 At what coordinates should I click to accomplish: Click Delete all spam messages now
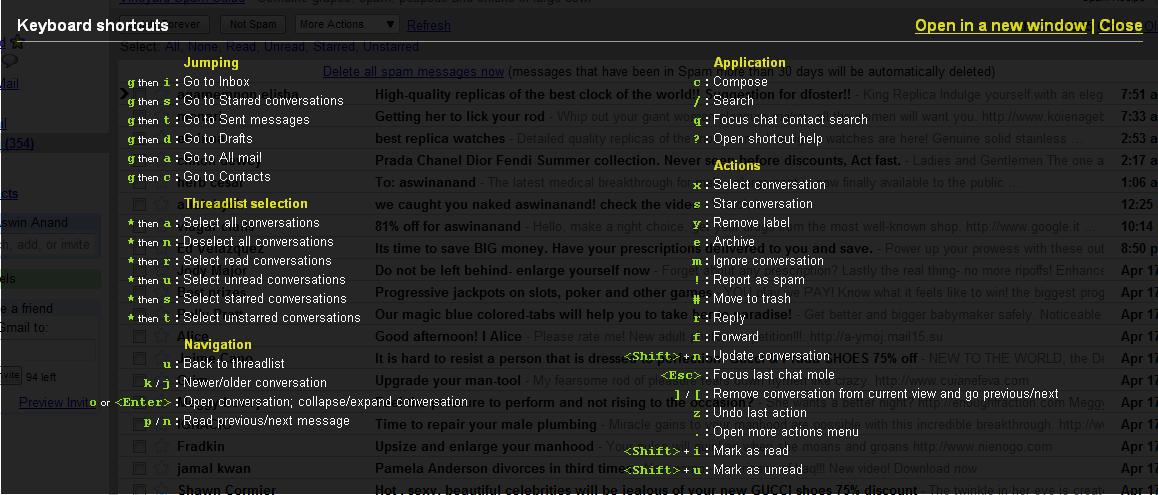click(x=414, y=72)
